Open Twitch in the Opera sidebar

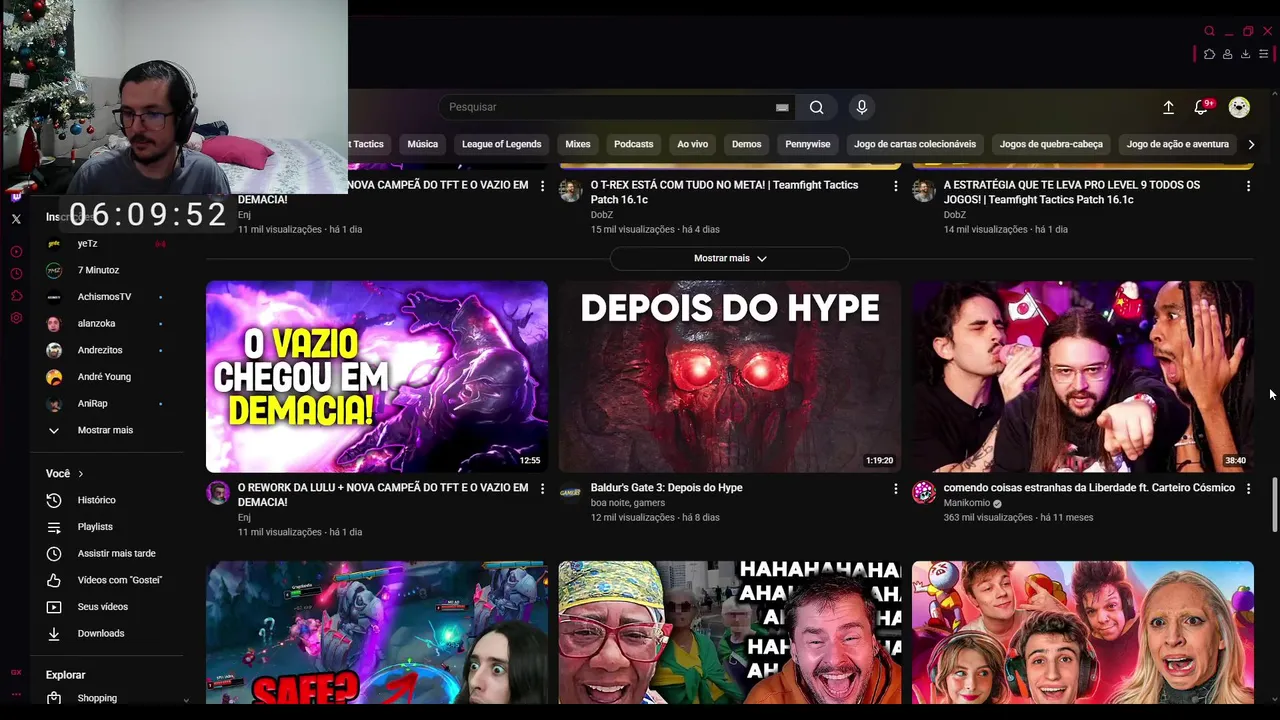(16, 197)
